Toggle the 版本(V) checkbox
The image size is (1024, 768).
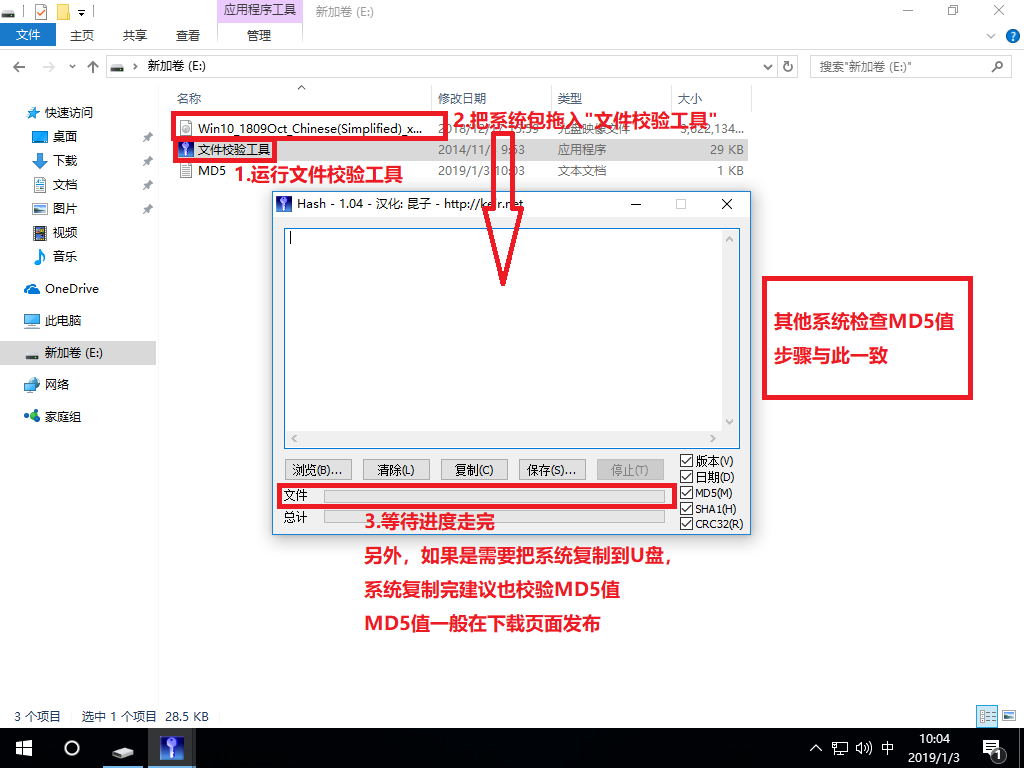tap(686, 460)
